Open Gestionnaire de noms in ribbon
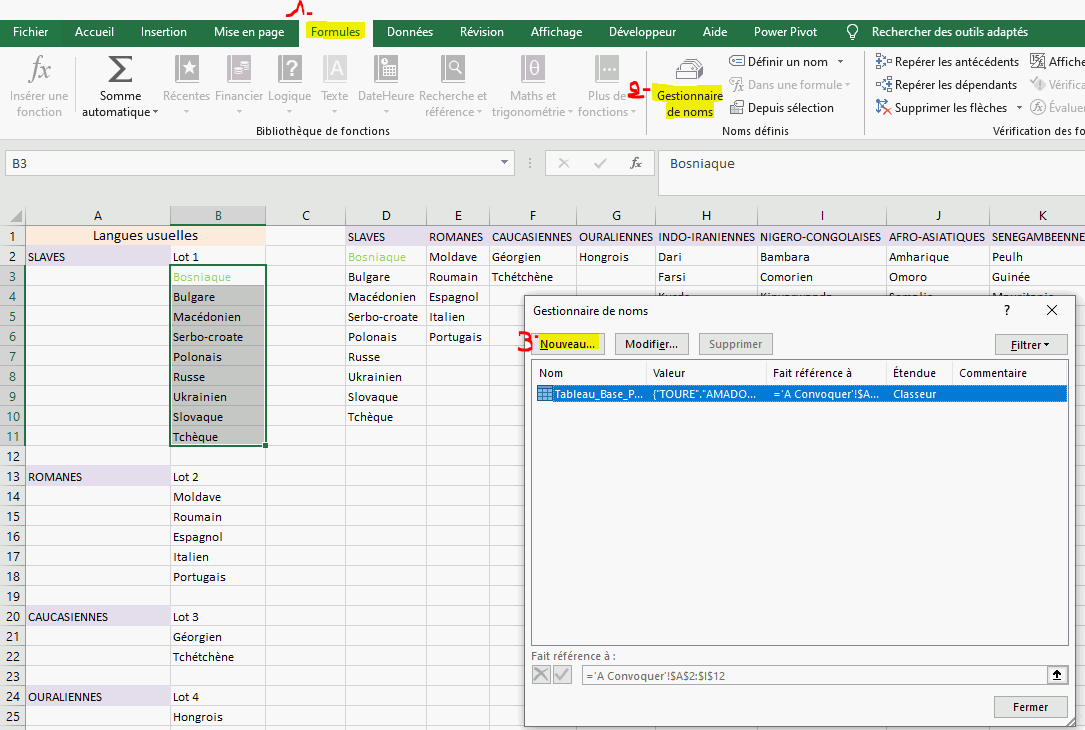Screen dimensions: 1085x730 pyautogui.click(x=689, y=87)
